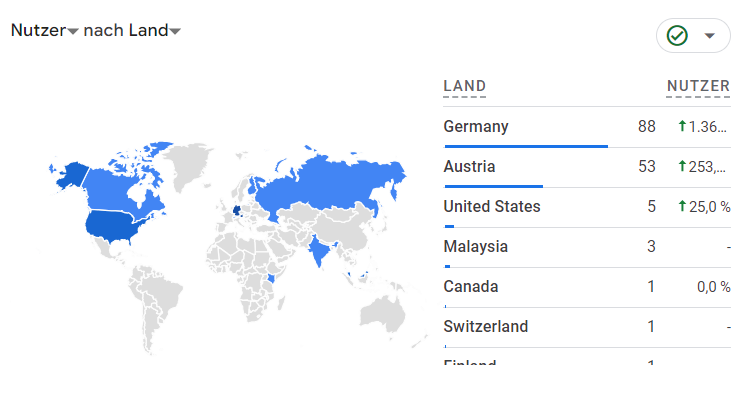Click the 25,0 % up arrow icon
The width and height of the screenshot is (751, 413).
683,206
